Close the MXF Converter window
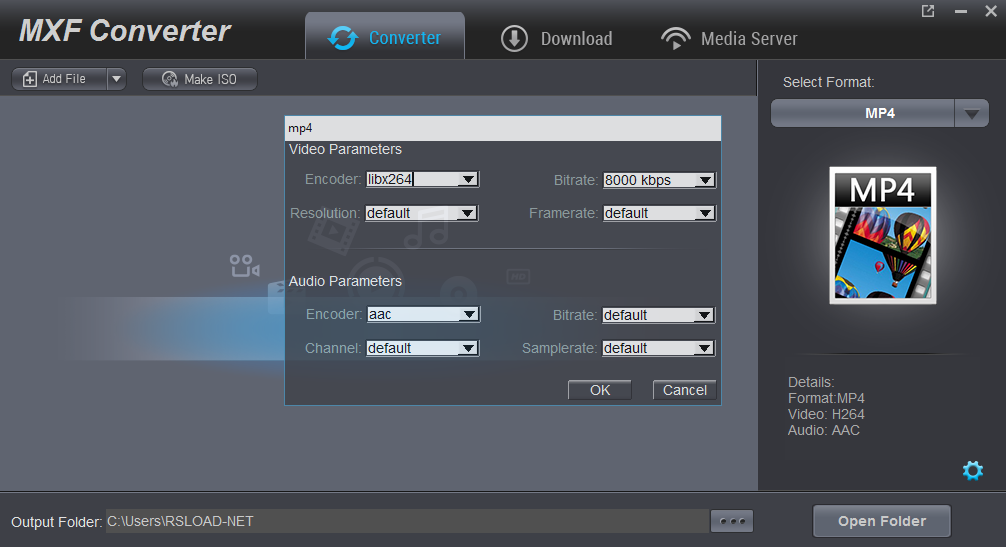 click(x=991, y=12)
